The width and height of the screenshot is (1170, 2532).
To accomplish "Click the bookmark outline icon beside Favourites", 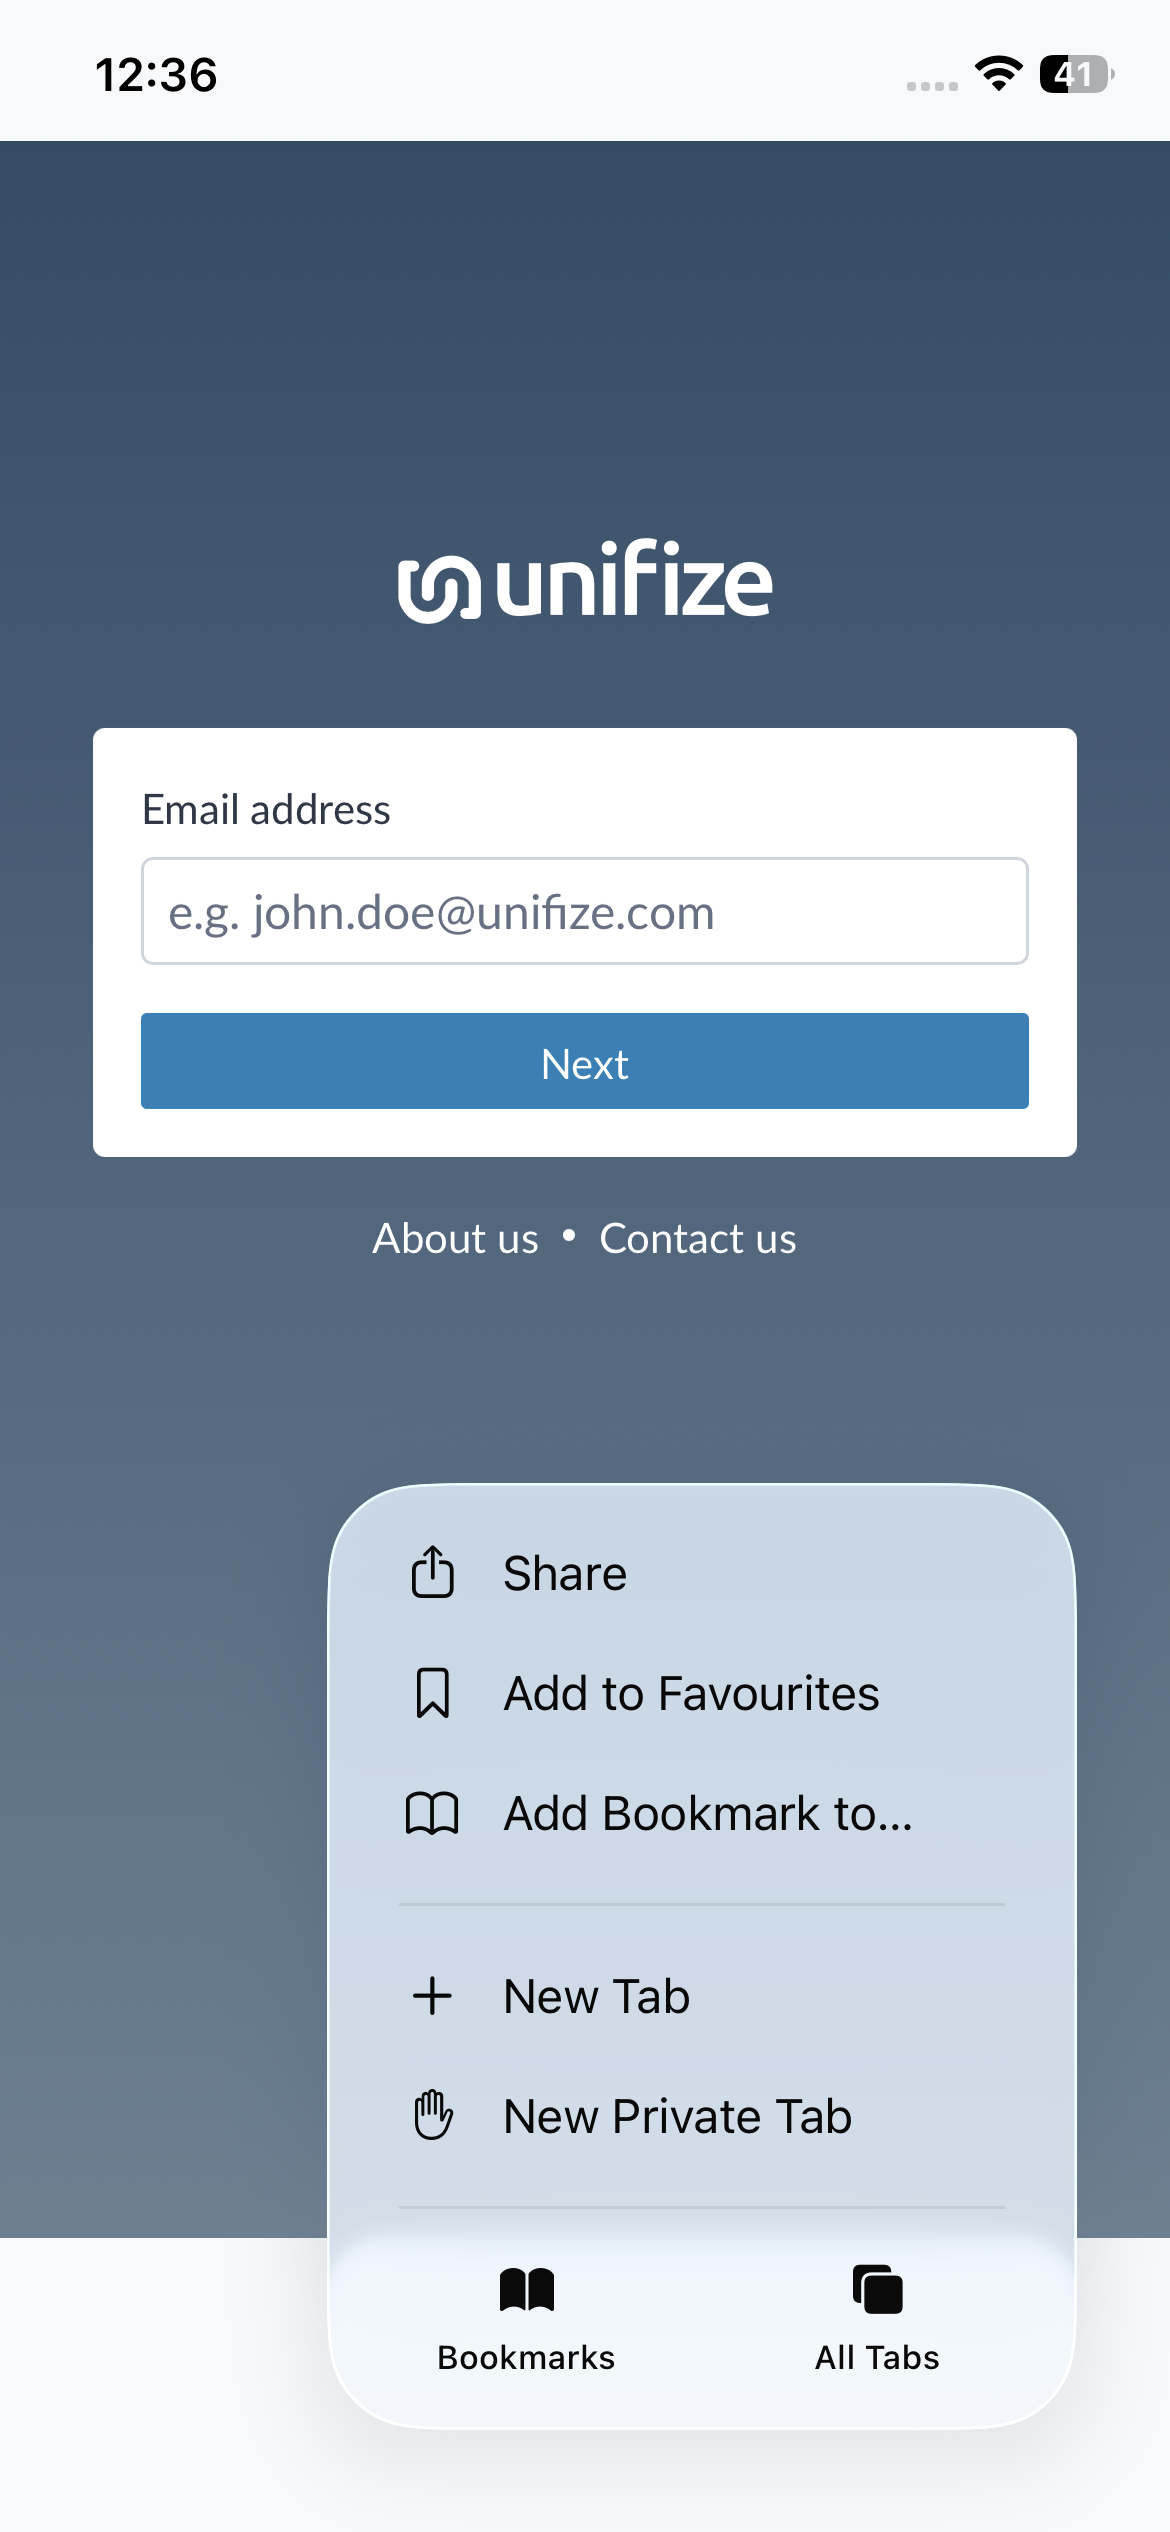I will point(432,1693).
